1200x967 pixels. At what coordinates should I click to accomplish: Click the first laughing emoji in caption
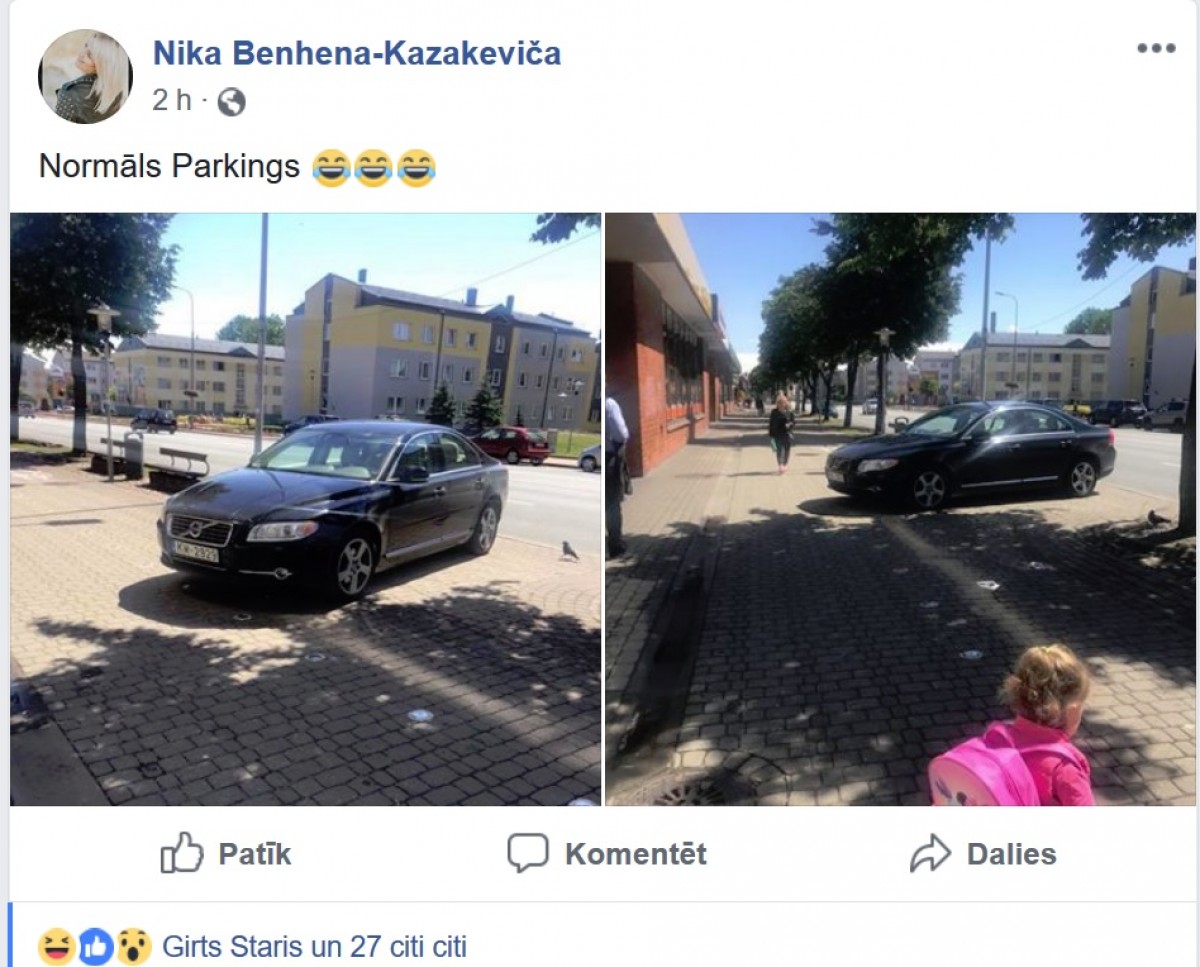pyautogui.click(x=331, y=167)
